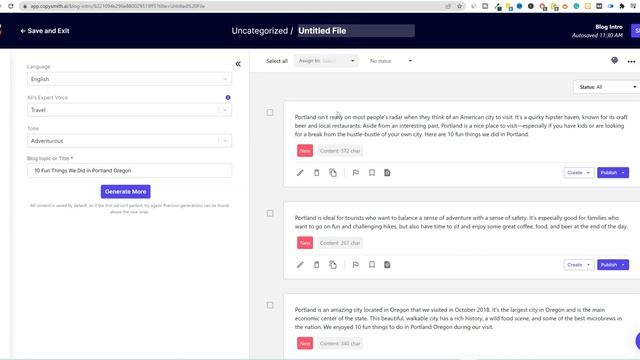This screenshot has width=640, height=360.
Task: Click the New badge on first result
Action: 305,151
